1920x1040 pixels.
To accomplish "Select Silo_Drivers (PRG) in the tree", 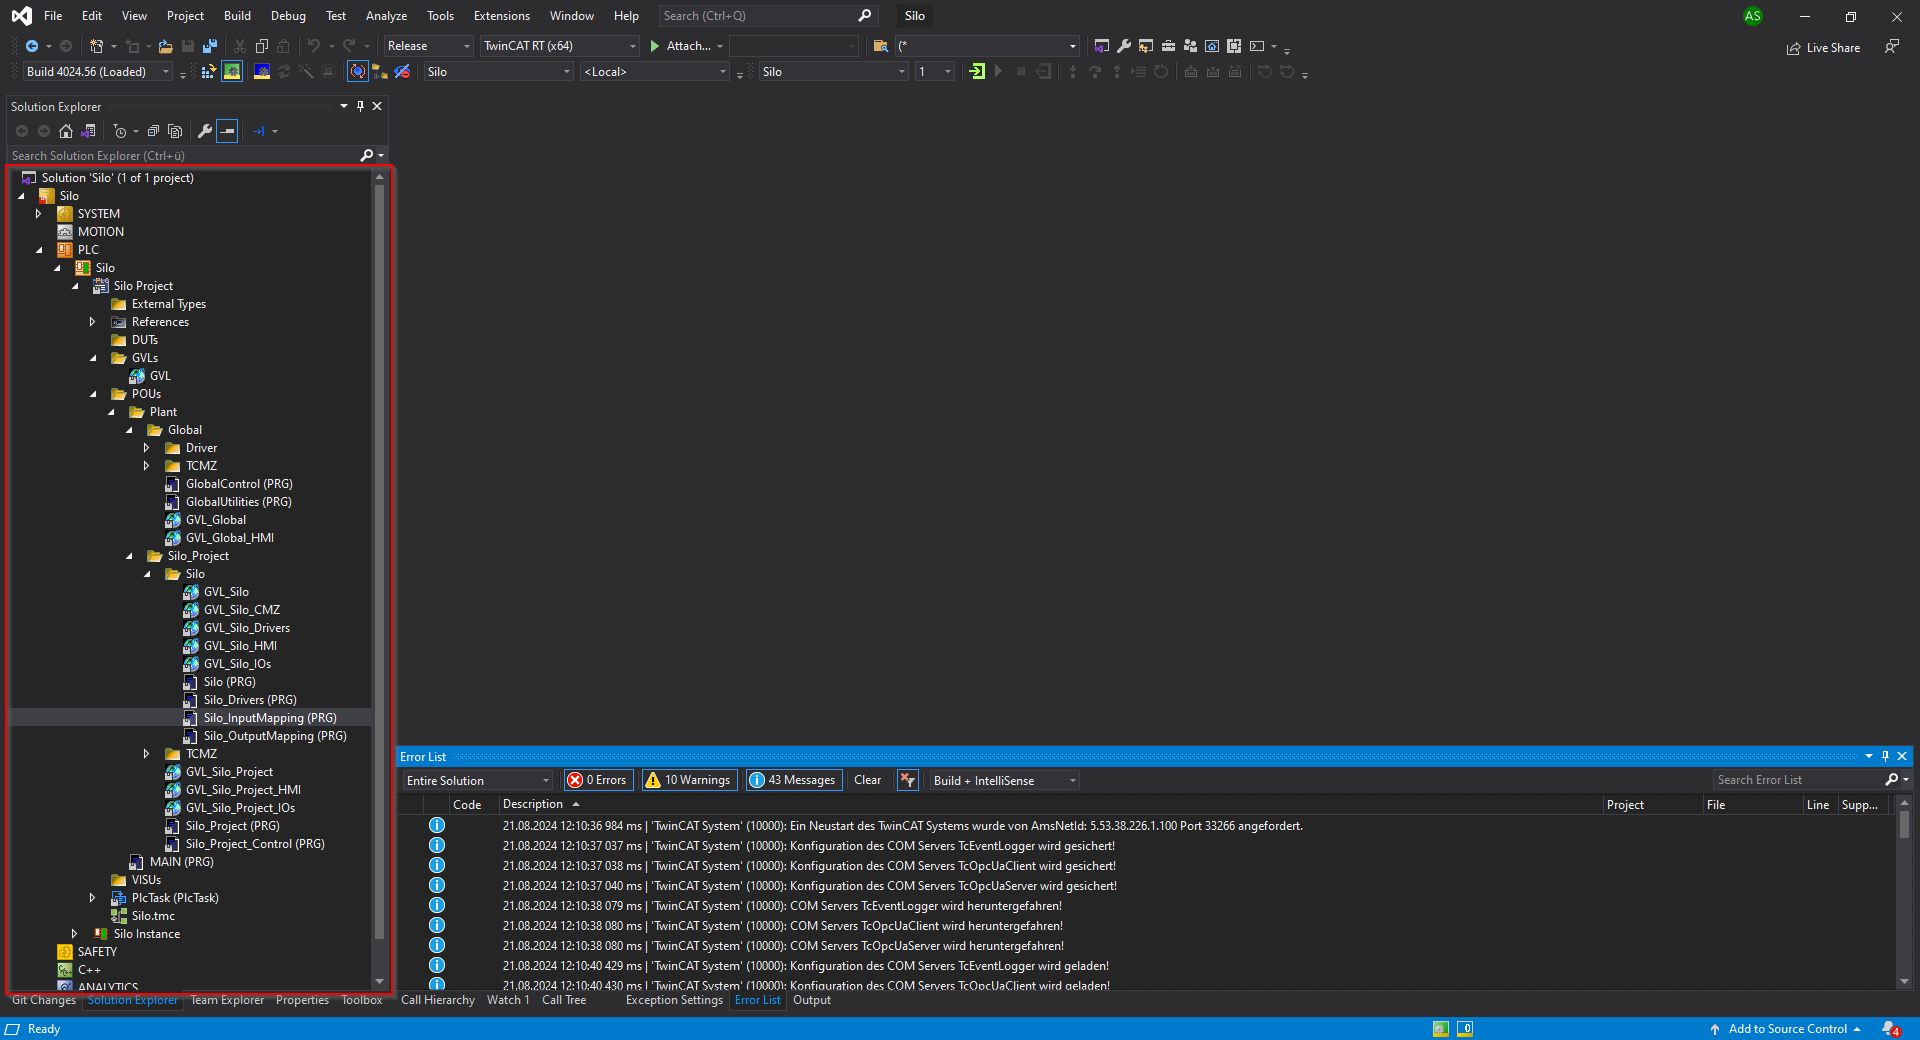I will pos(250,700).
